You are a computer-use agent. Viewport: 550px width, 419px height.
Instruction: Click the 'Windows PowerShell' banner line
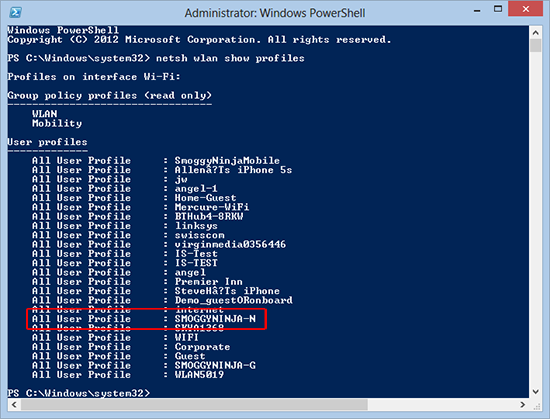63,30
